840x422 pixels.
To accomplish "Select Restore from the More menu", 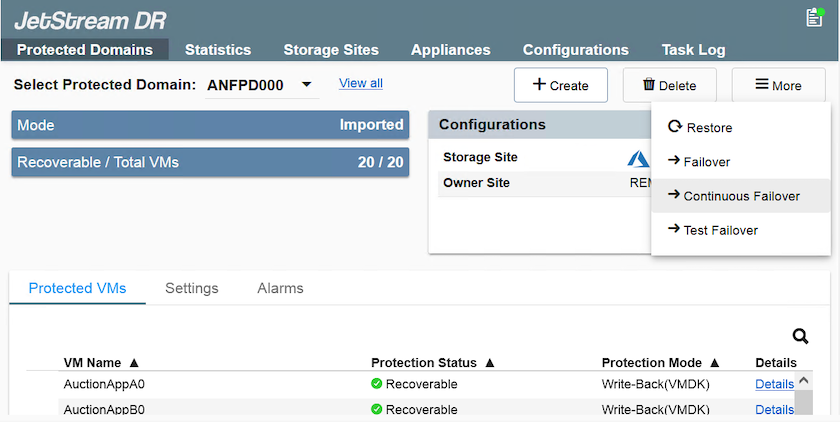I will [x=700, y=128].
